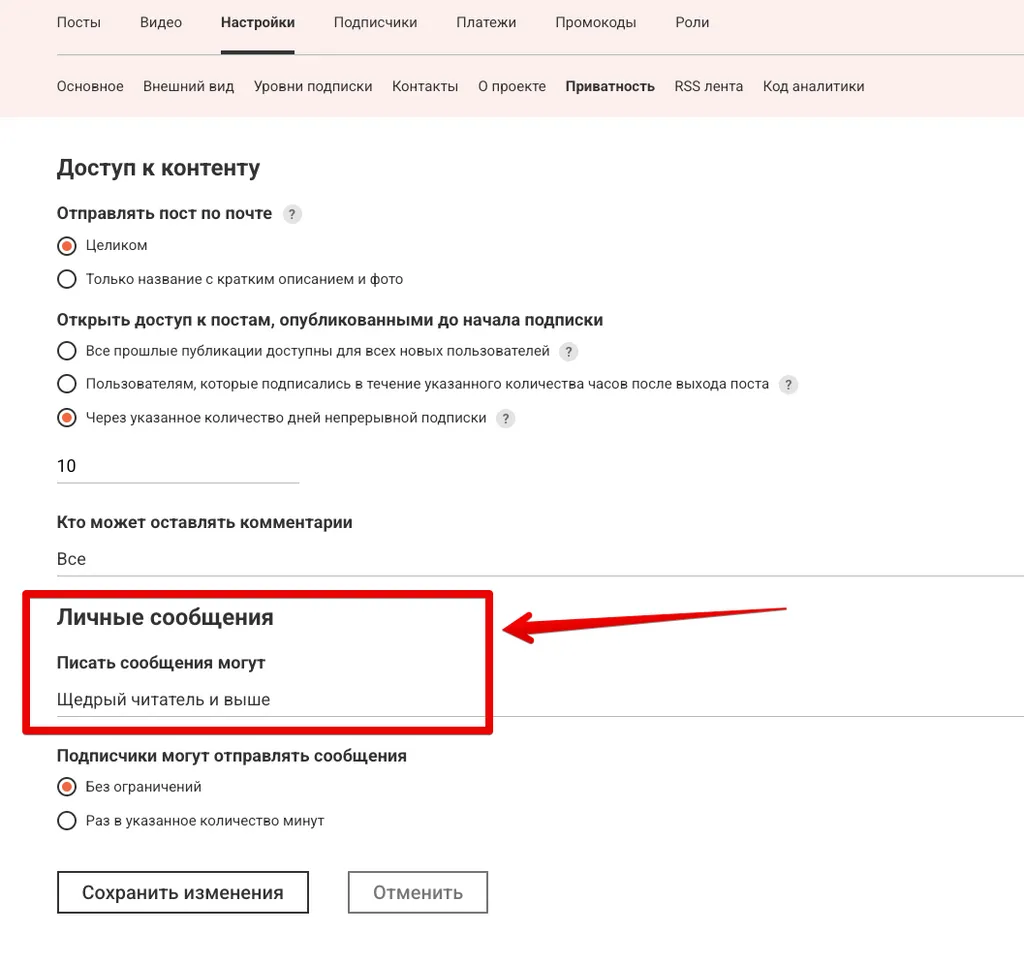
Task: Select the 'Целиком' radio button
Action: click(67, 246)
